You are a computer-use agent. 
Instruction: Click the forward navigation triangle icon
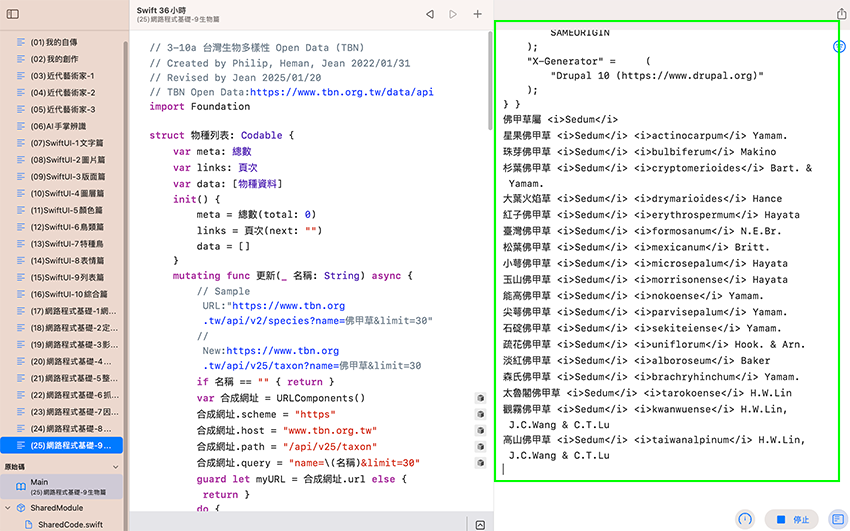click(x=453, y=14)
